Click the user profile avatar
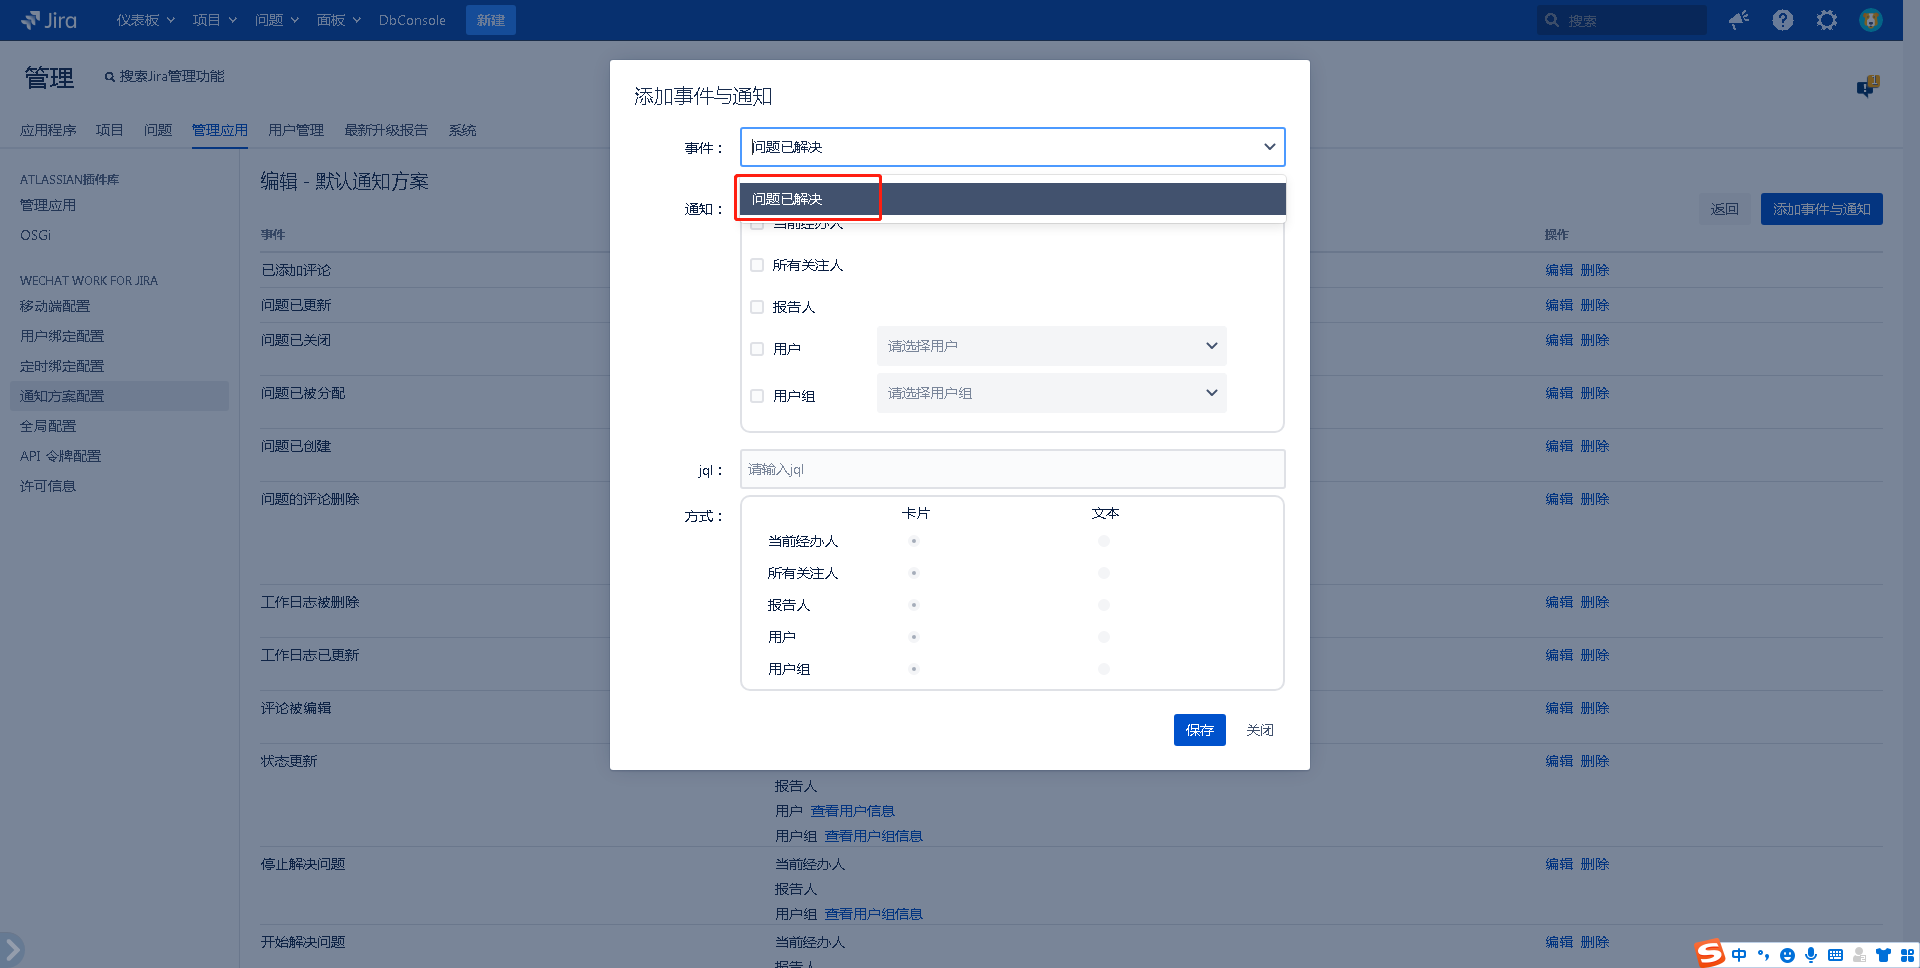The height and width of the screenshot is (968, 1920). click(1871, 20)
